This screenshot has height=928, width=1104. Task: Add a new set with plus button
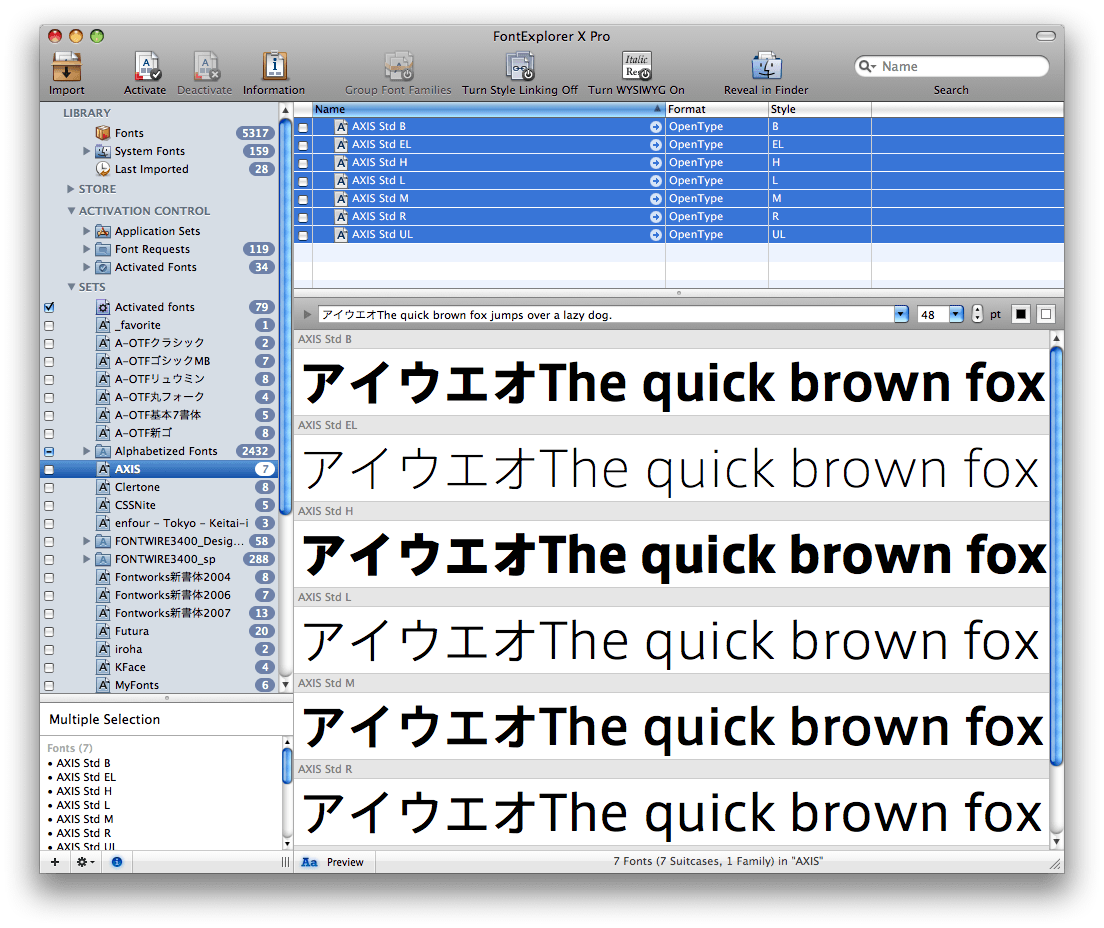(x=55, y=862)
